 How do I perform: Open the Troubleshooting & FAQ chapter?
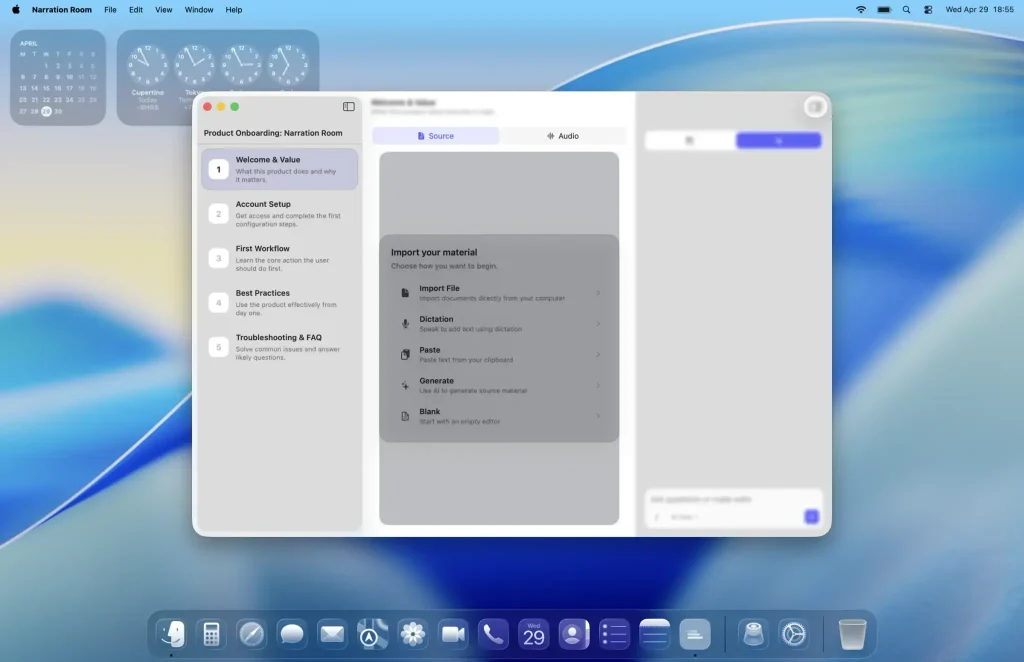(x=280, y=347)
